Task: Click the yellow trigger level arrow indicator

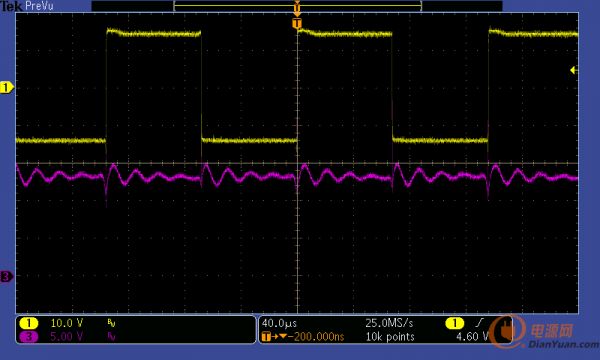Action: coord(574,70)
